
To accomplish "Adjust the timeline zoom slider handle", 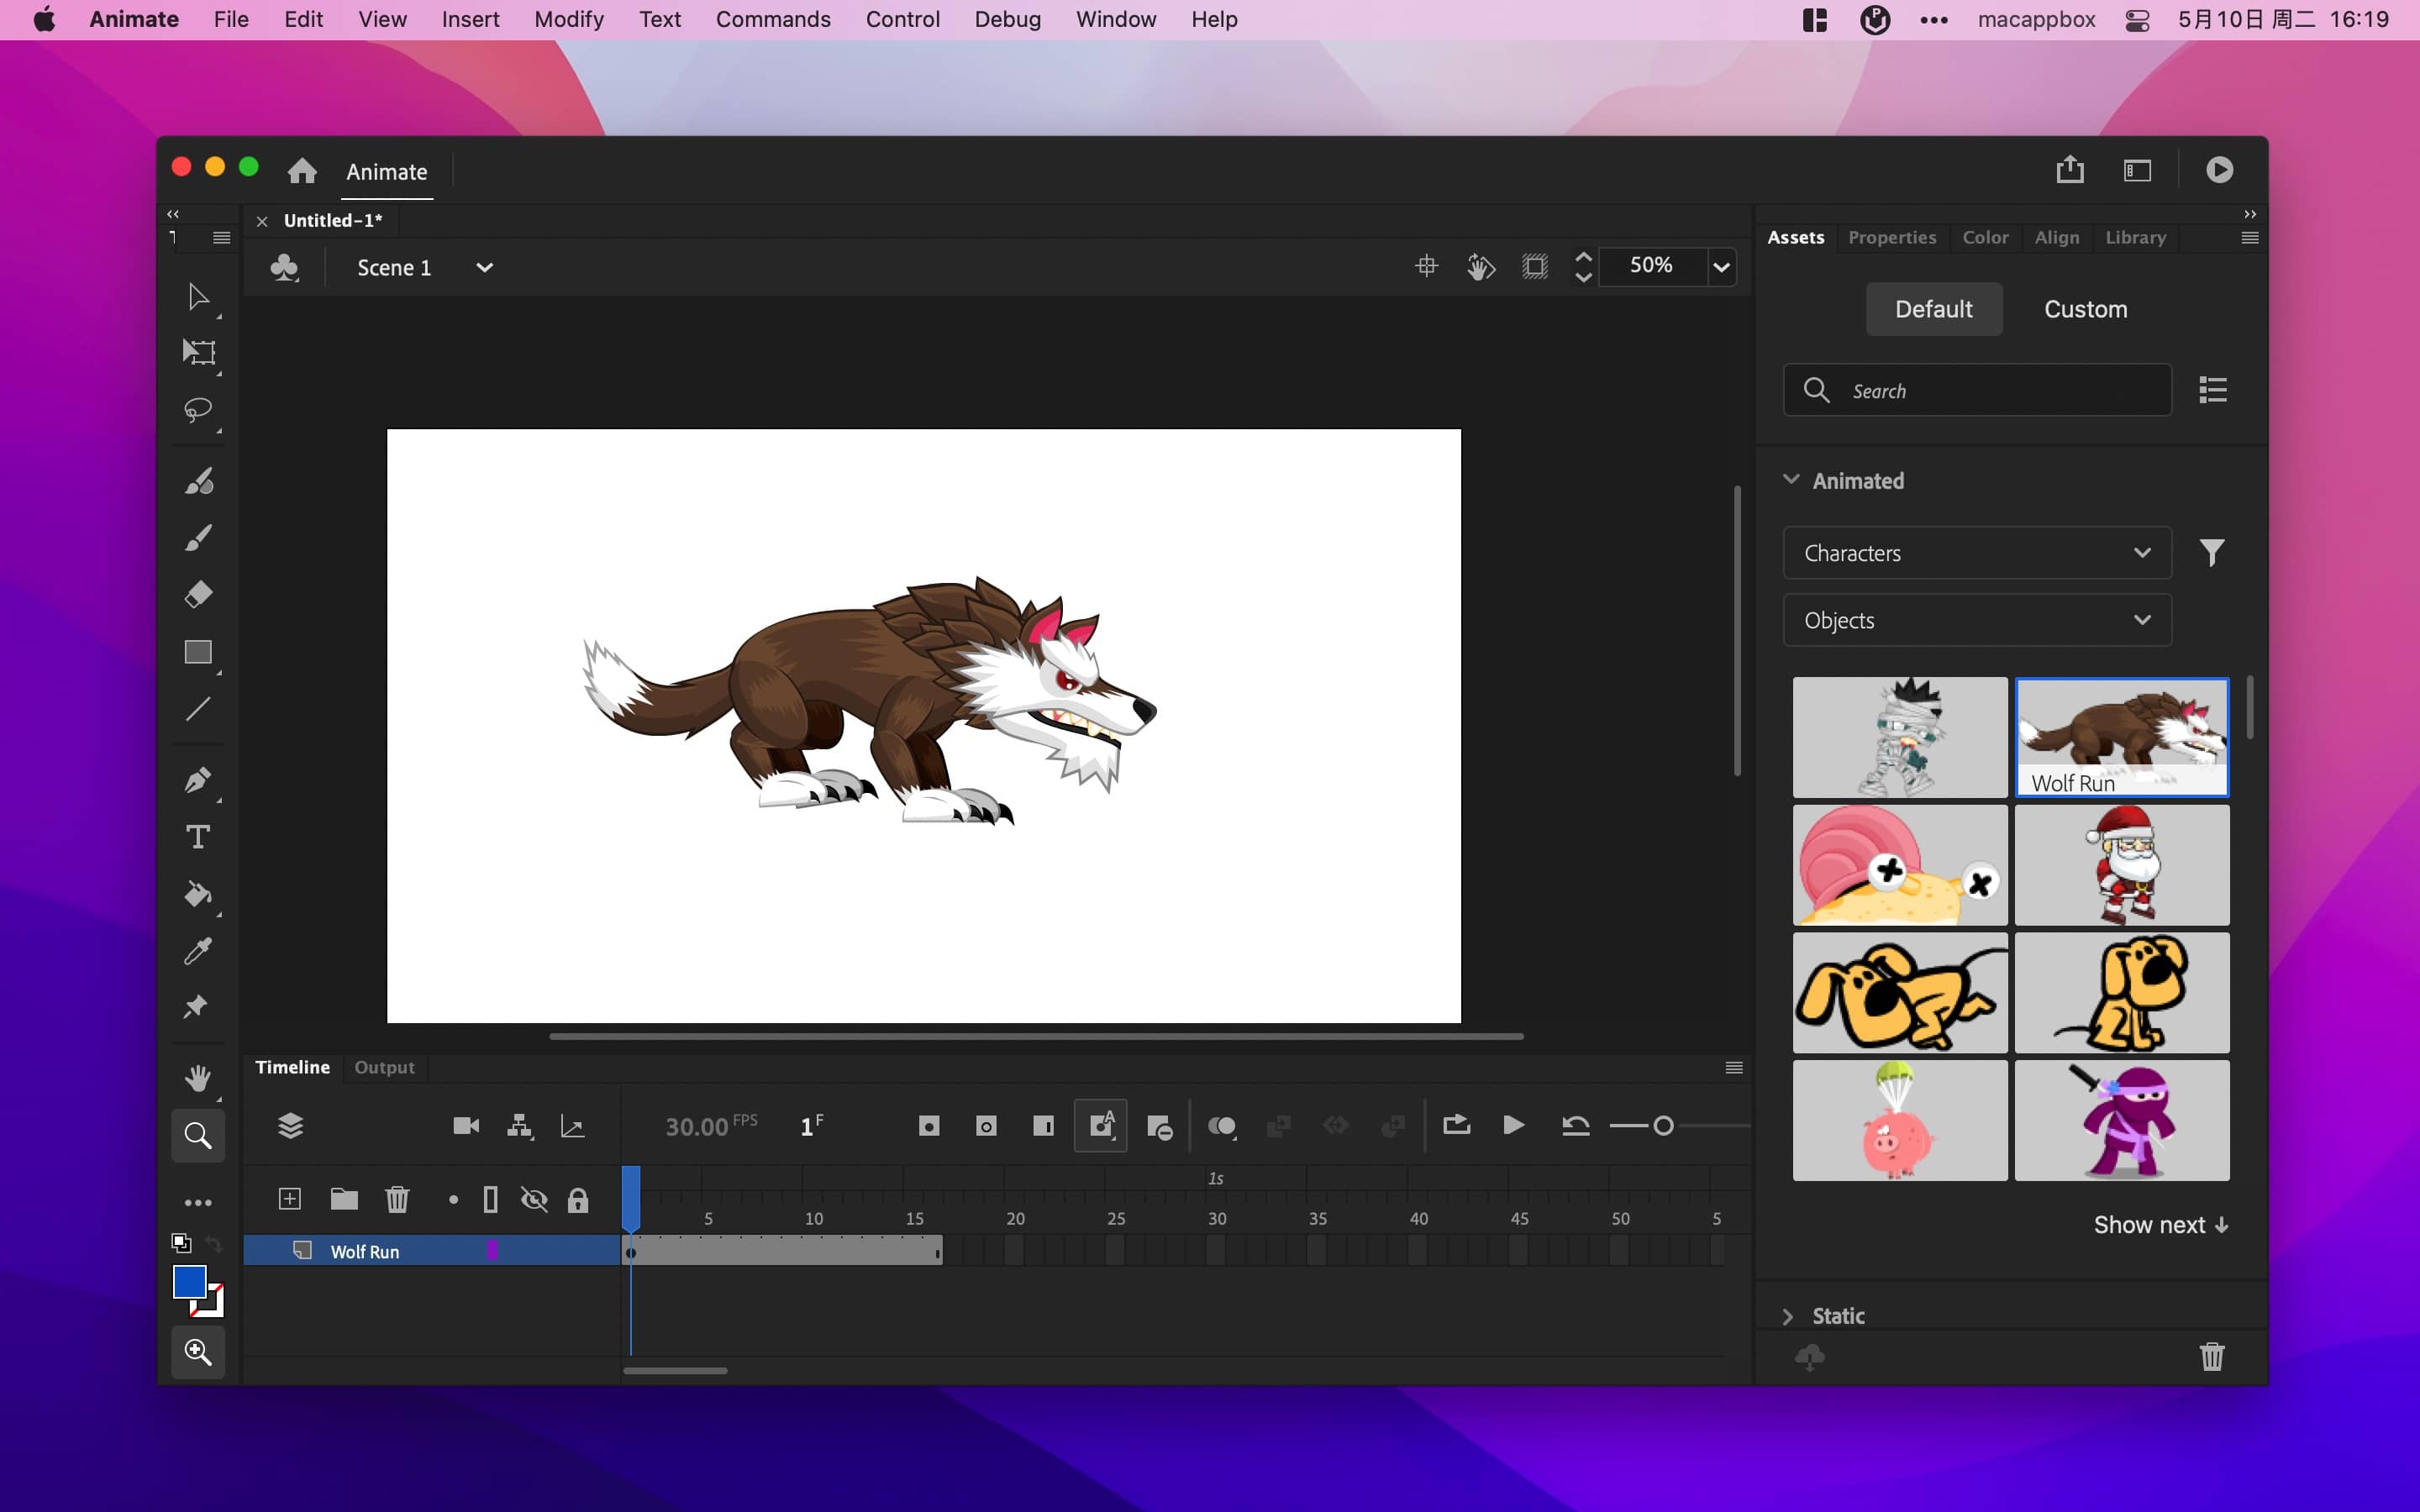I will (x=1663, y=1126).
